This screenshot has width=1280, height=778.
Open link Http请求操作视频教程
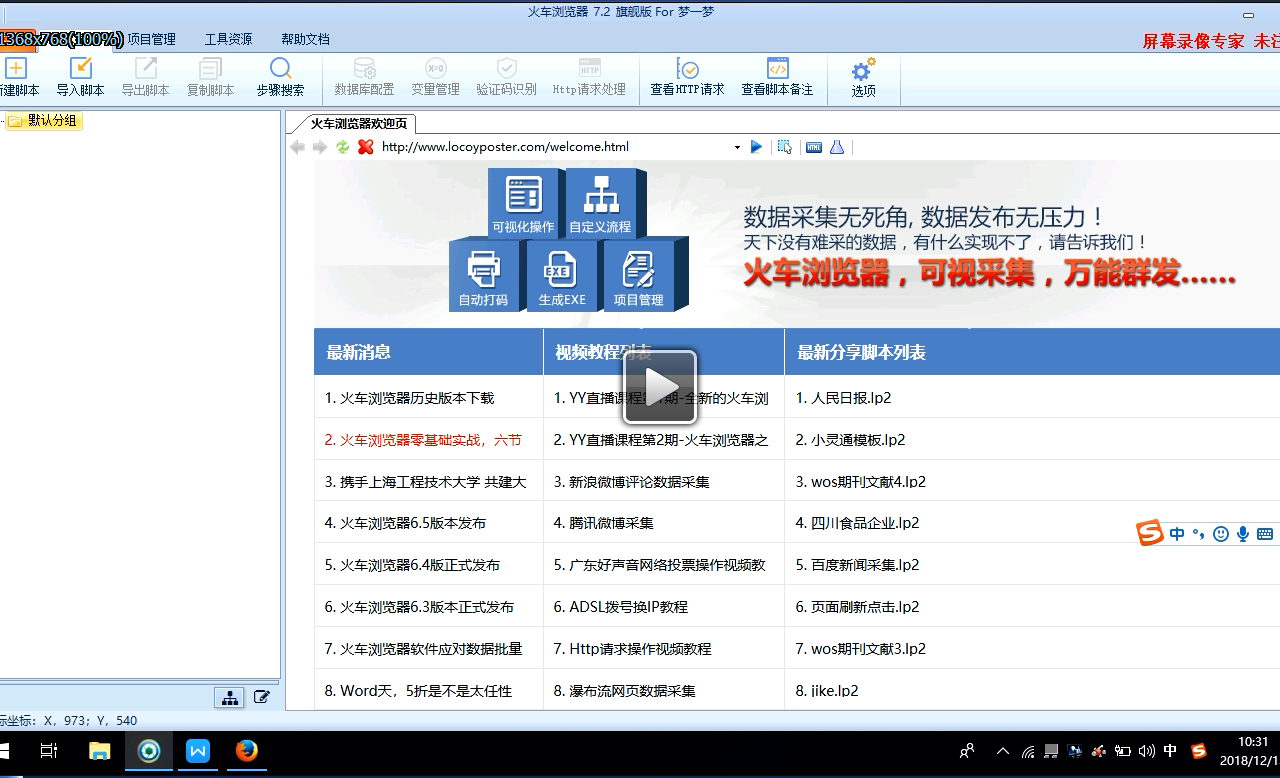coord(640,649)
